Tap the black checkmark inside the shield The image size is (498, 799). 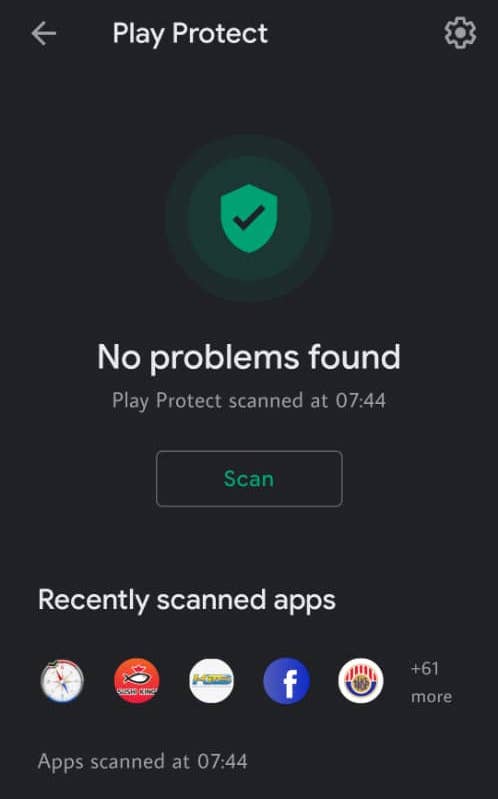249,218
